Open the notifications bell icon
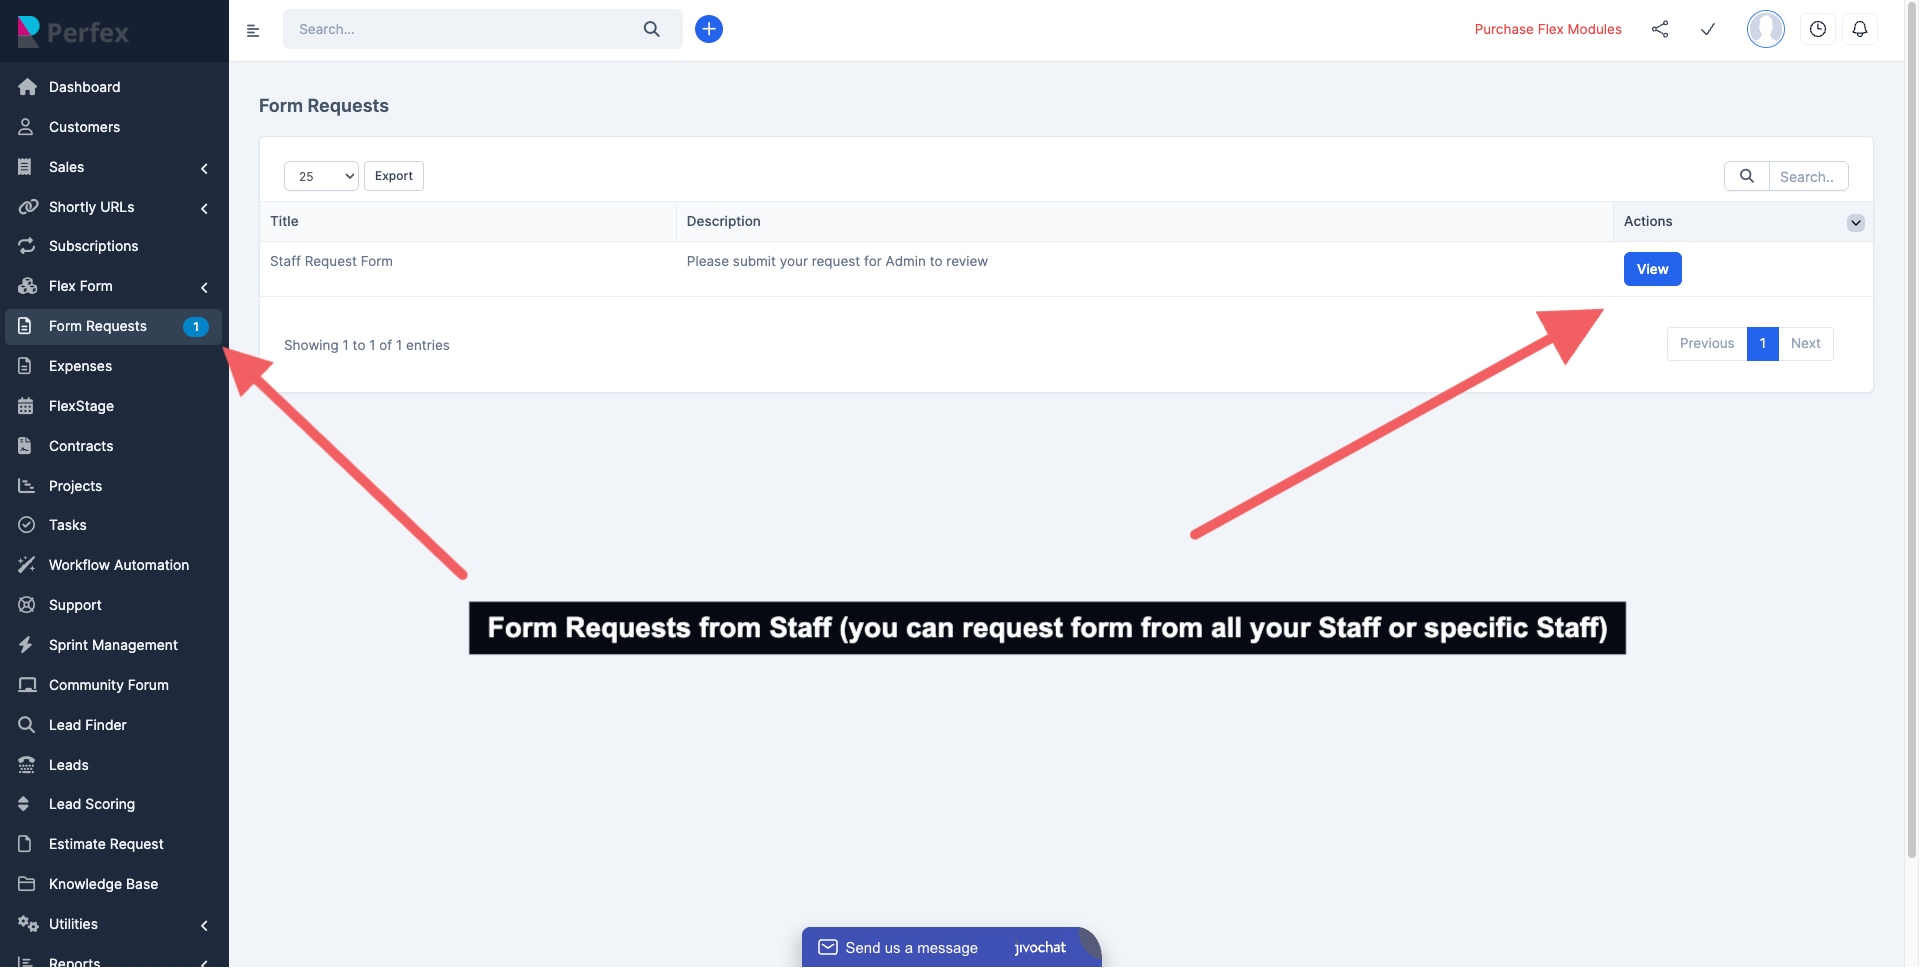 pos(1860,29)
